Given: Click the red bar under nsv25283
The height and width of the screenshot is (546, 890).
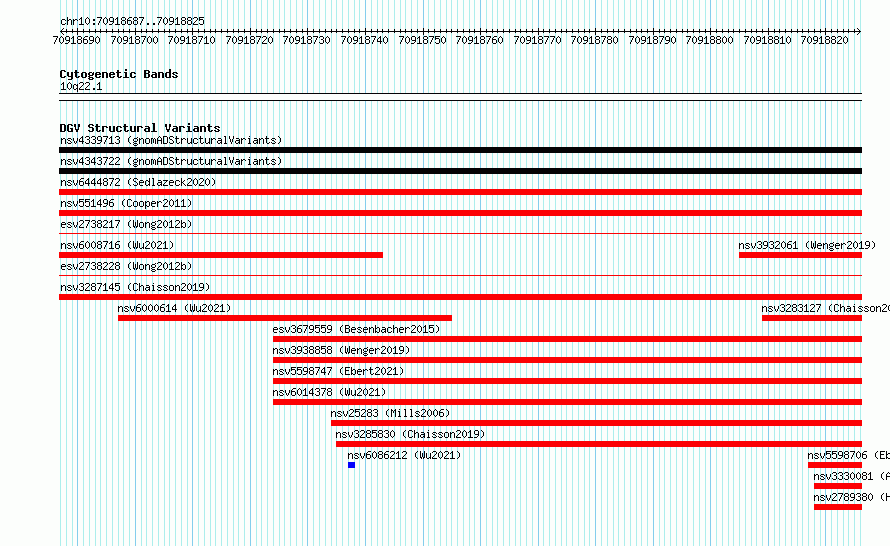Looking at the screenshot, I should pyautogui.click(x=597, y=423).
